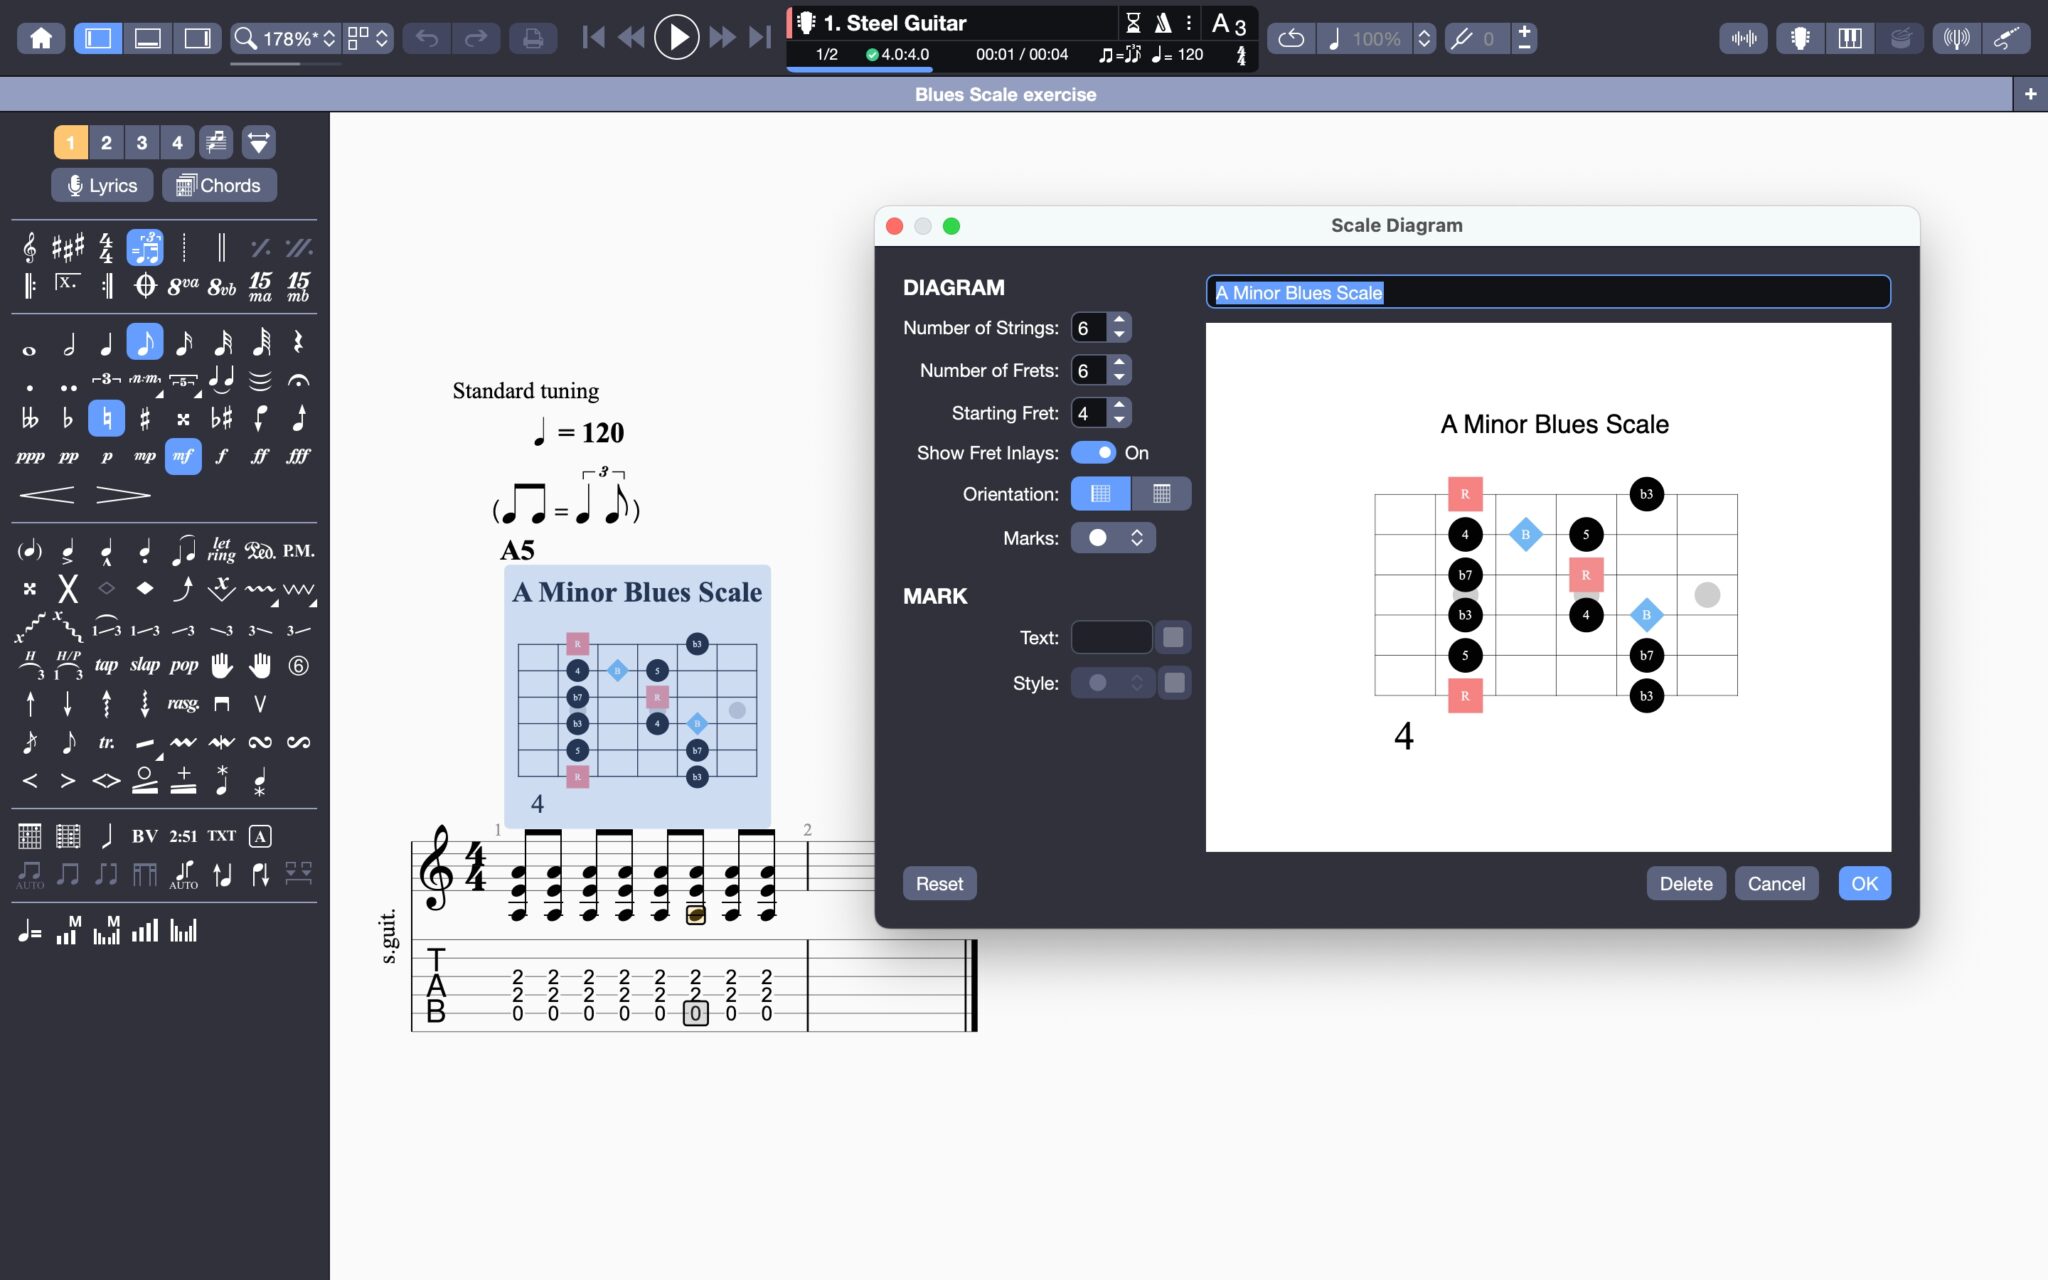Click Reset in the Scale Diagram dialog
Screen dimensions: 2048x1280
point(938,883)
